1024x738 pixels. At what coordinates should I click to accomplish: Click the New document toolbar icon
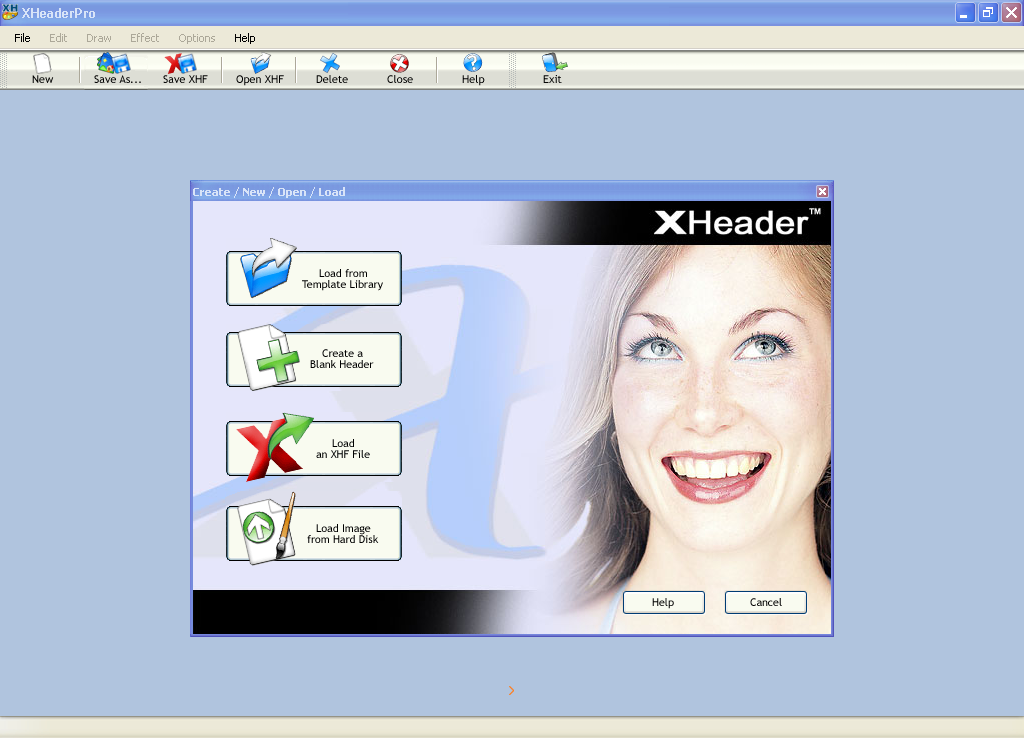[42, 69]
